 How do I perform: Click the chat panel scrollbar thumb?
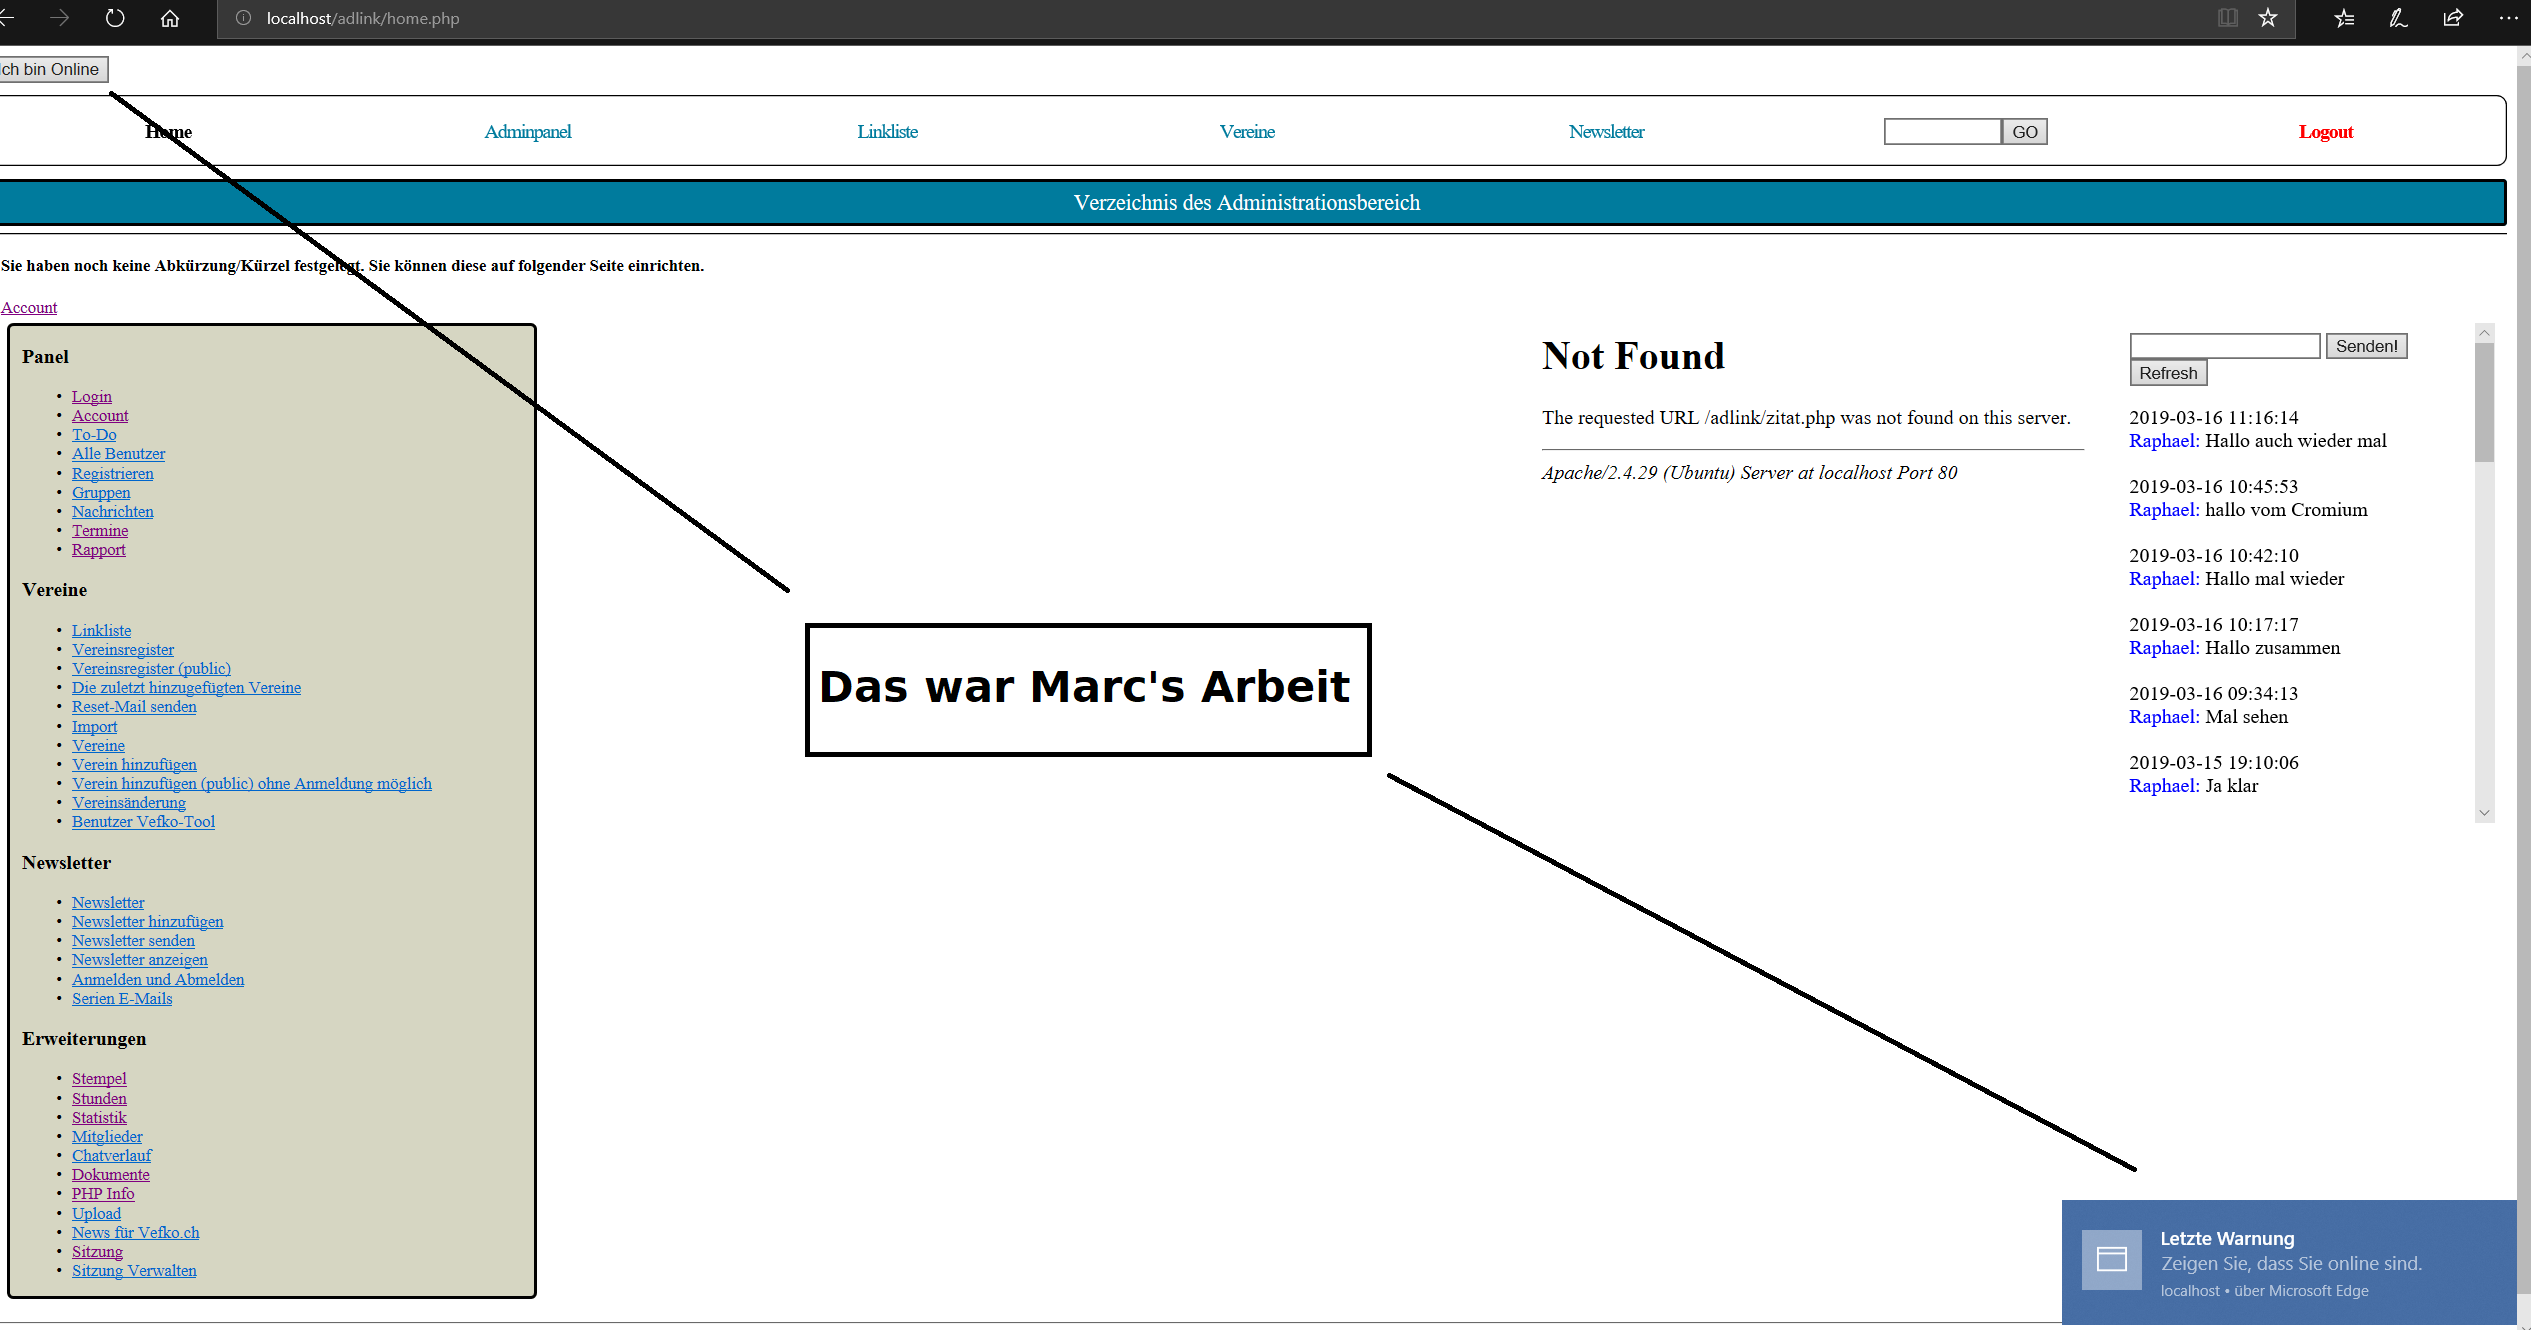coord(2484,402)
